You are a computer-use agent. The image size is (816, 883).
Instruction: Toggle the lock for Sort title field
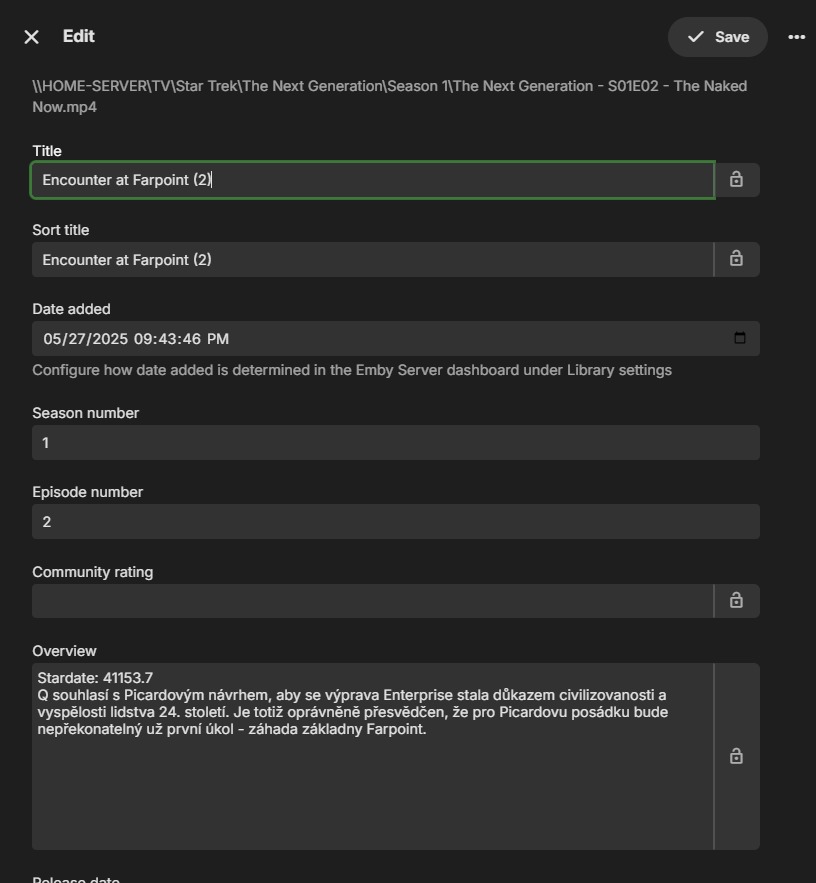coord(736,259)
